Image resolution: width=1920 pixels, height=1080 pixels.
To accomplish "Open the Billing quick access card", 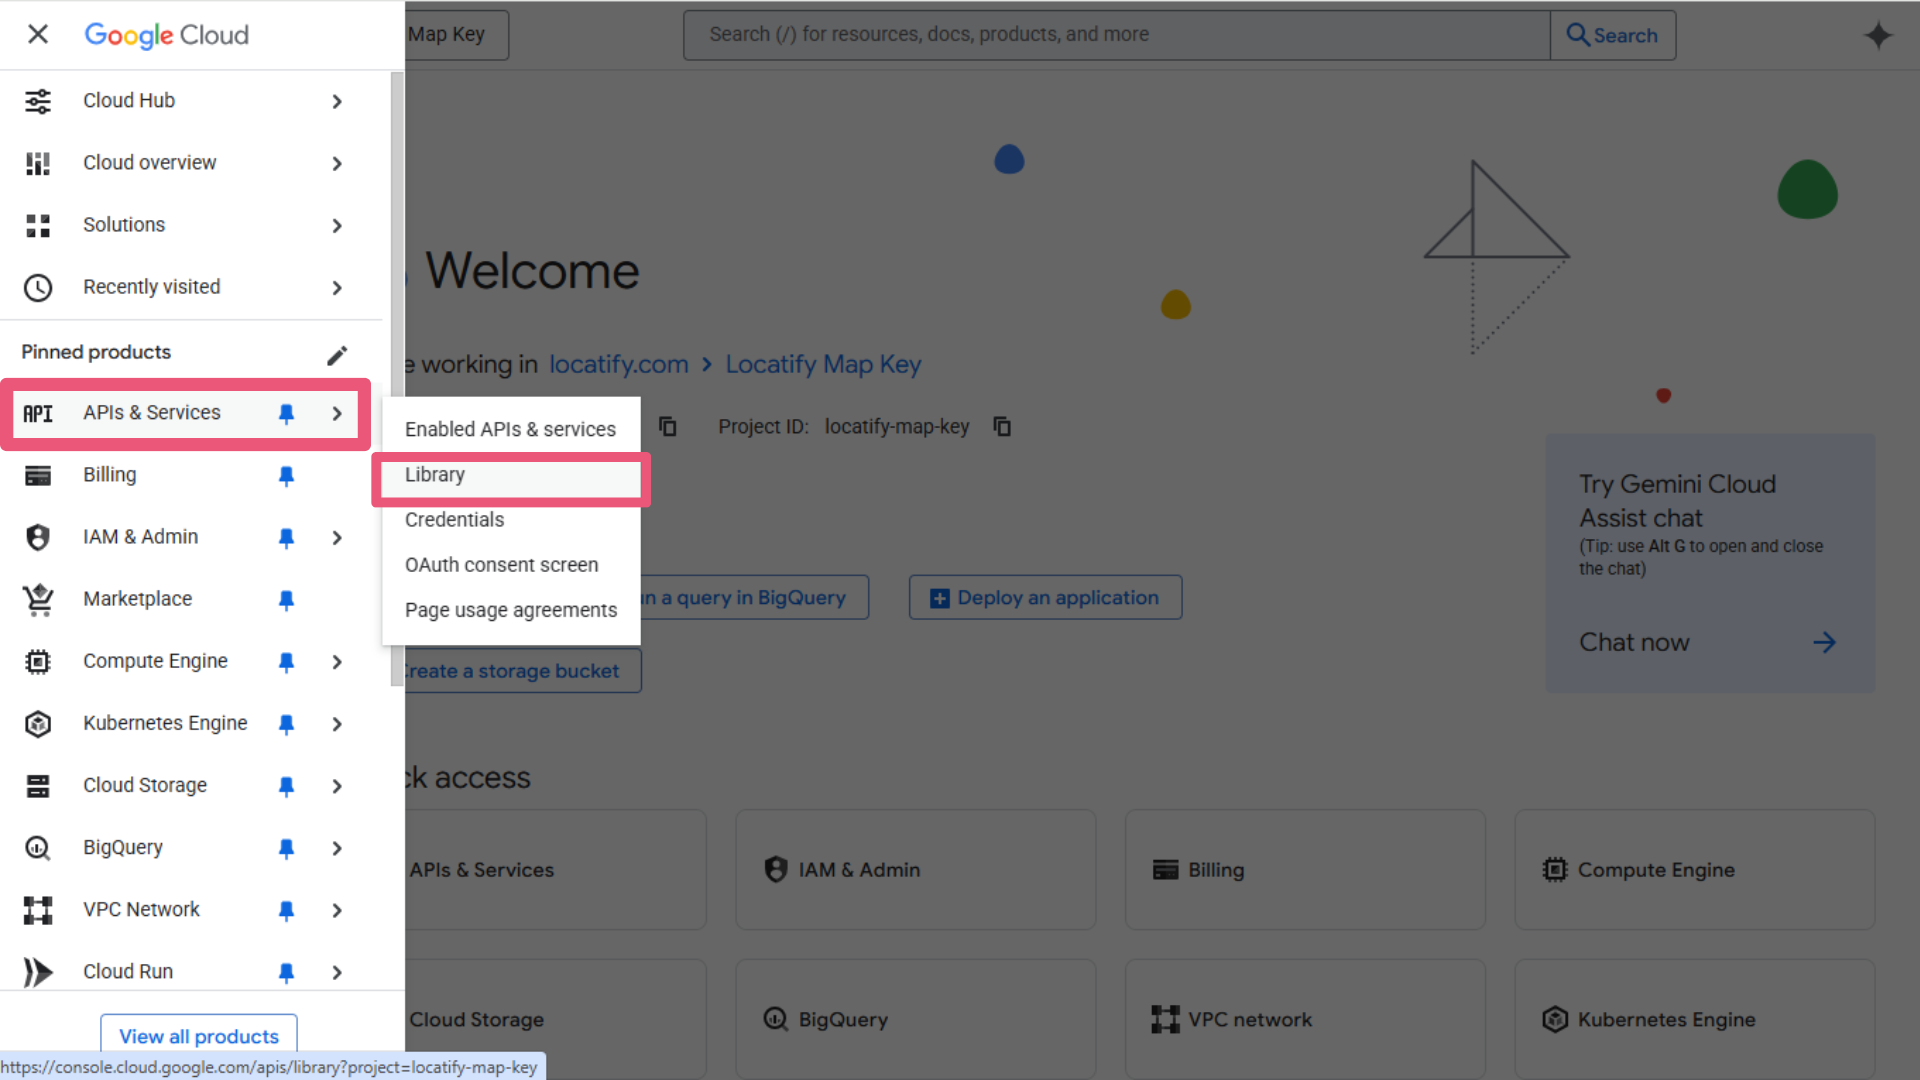I will coord(1305,870).
